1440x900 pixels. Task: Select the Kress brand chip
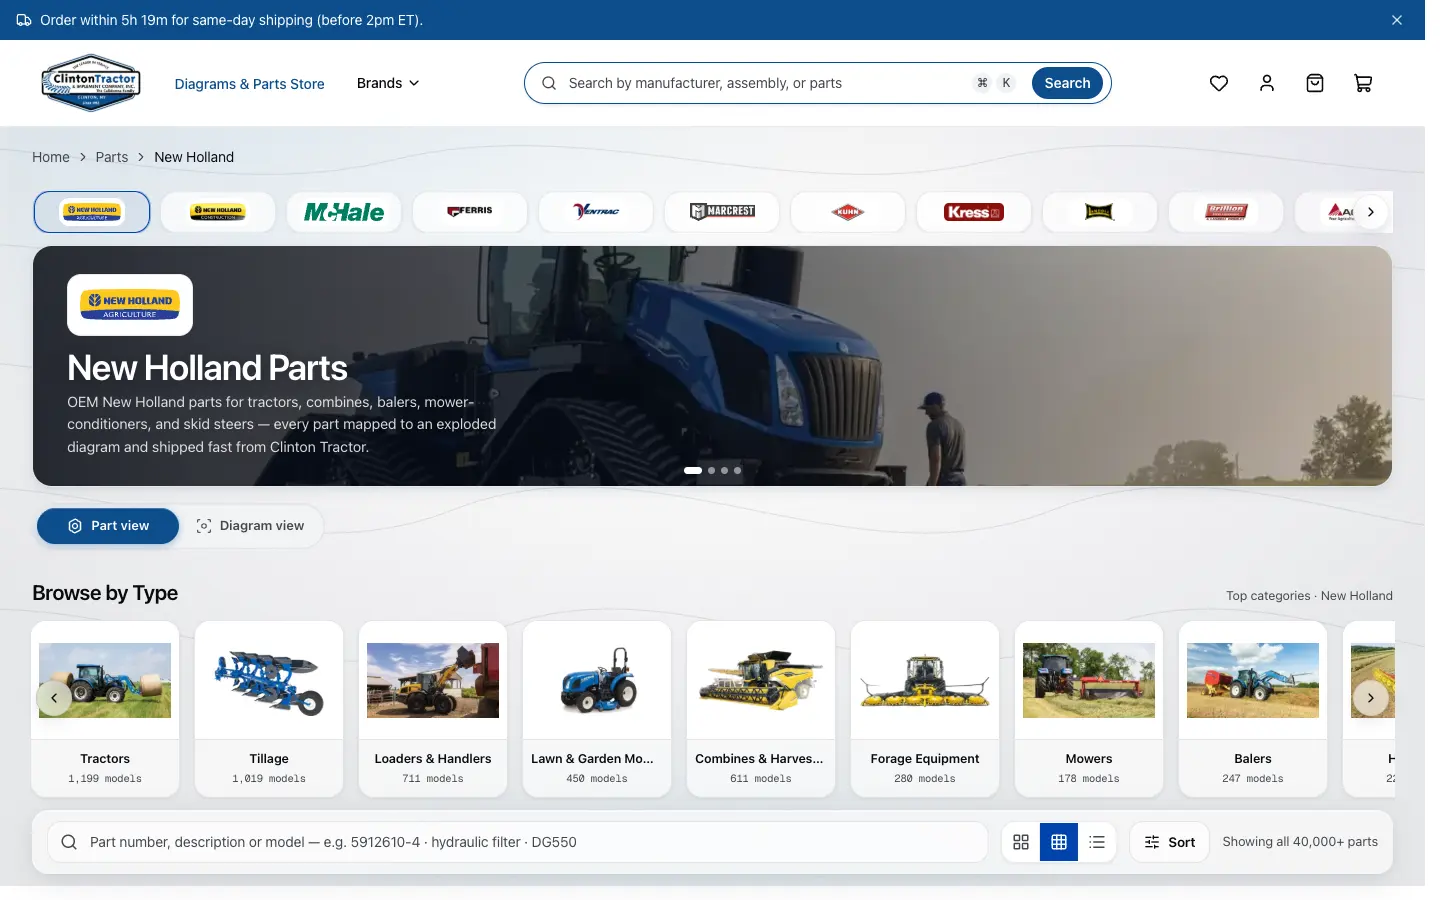(974, 212)
